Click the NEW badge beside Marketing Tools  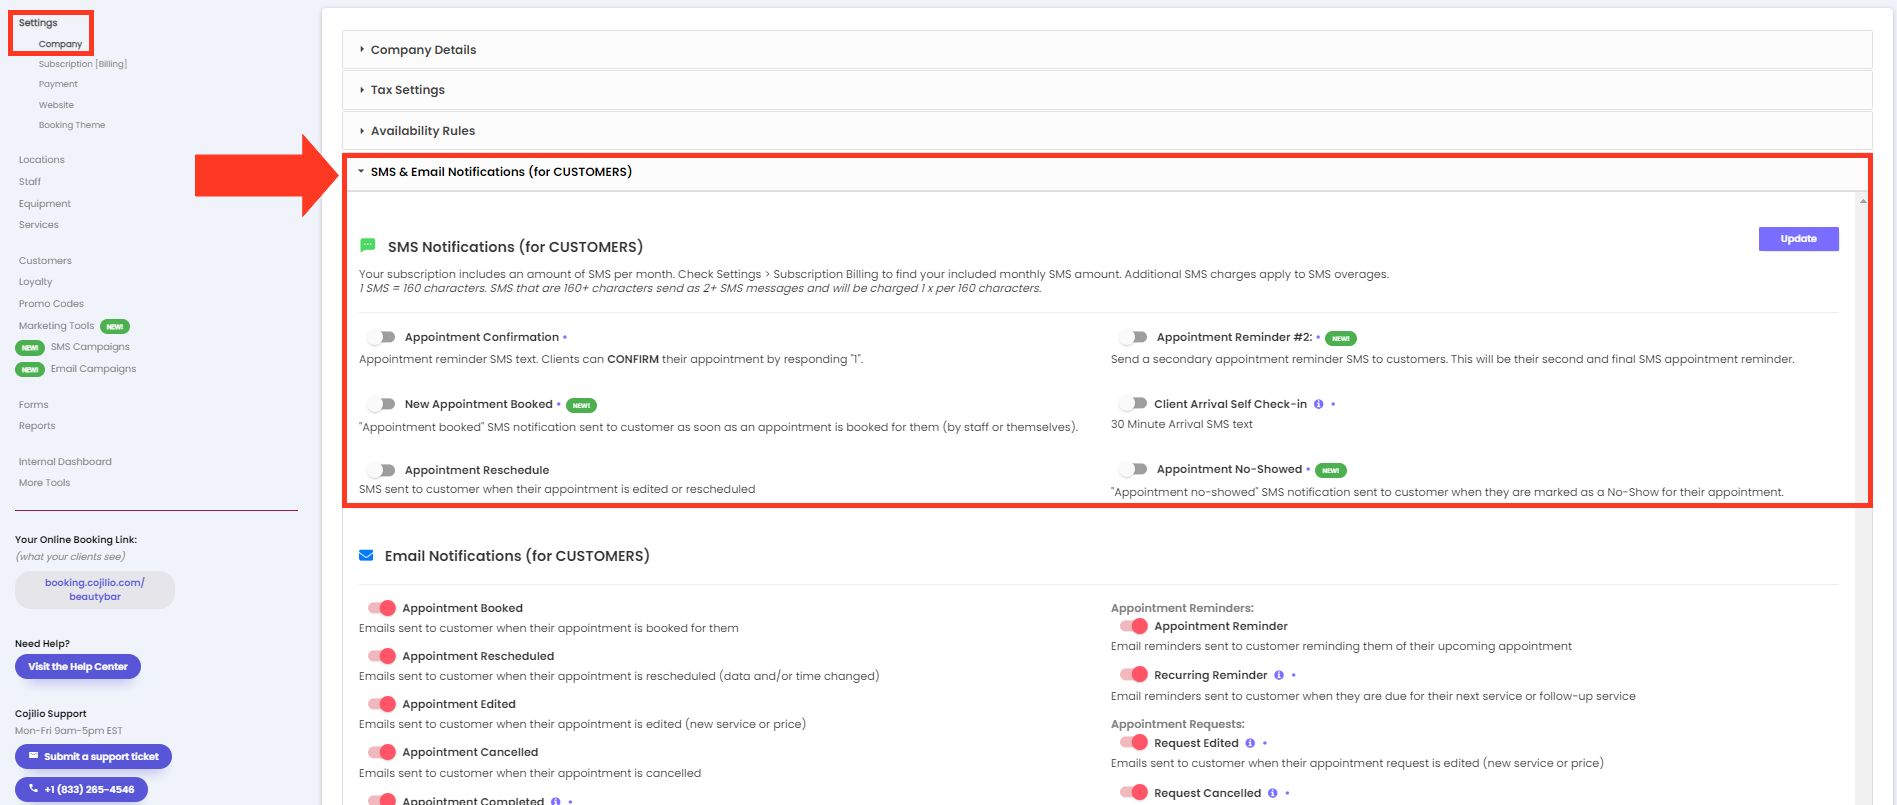tap(115, 326)
